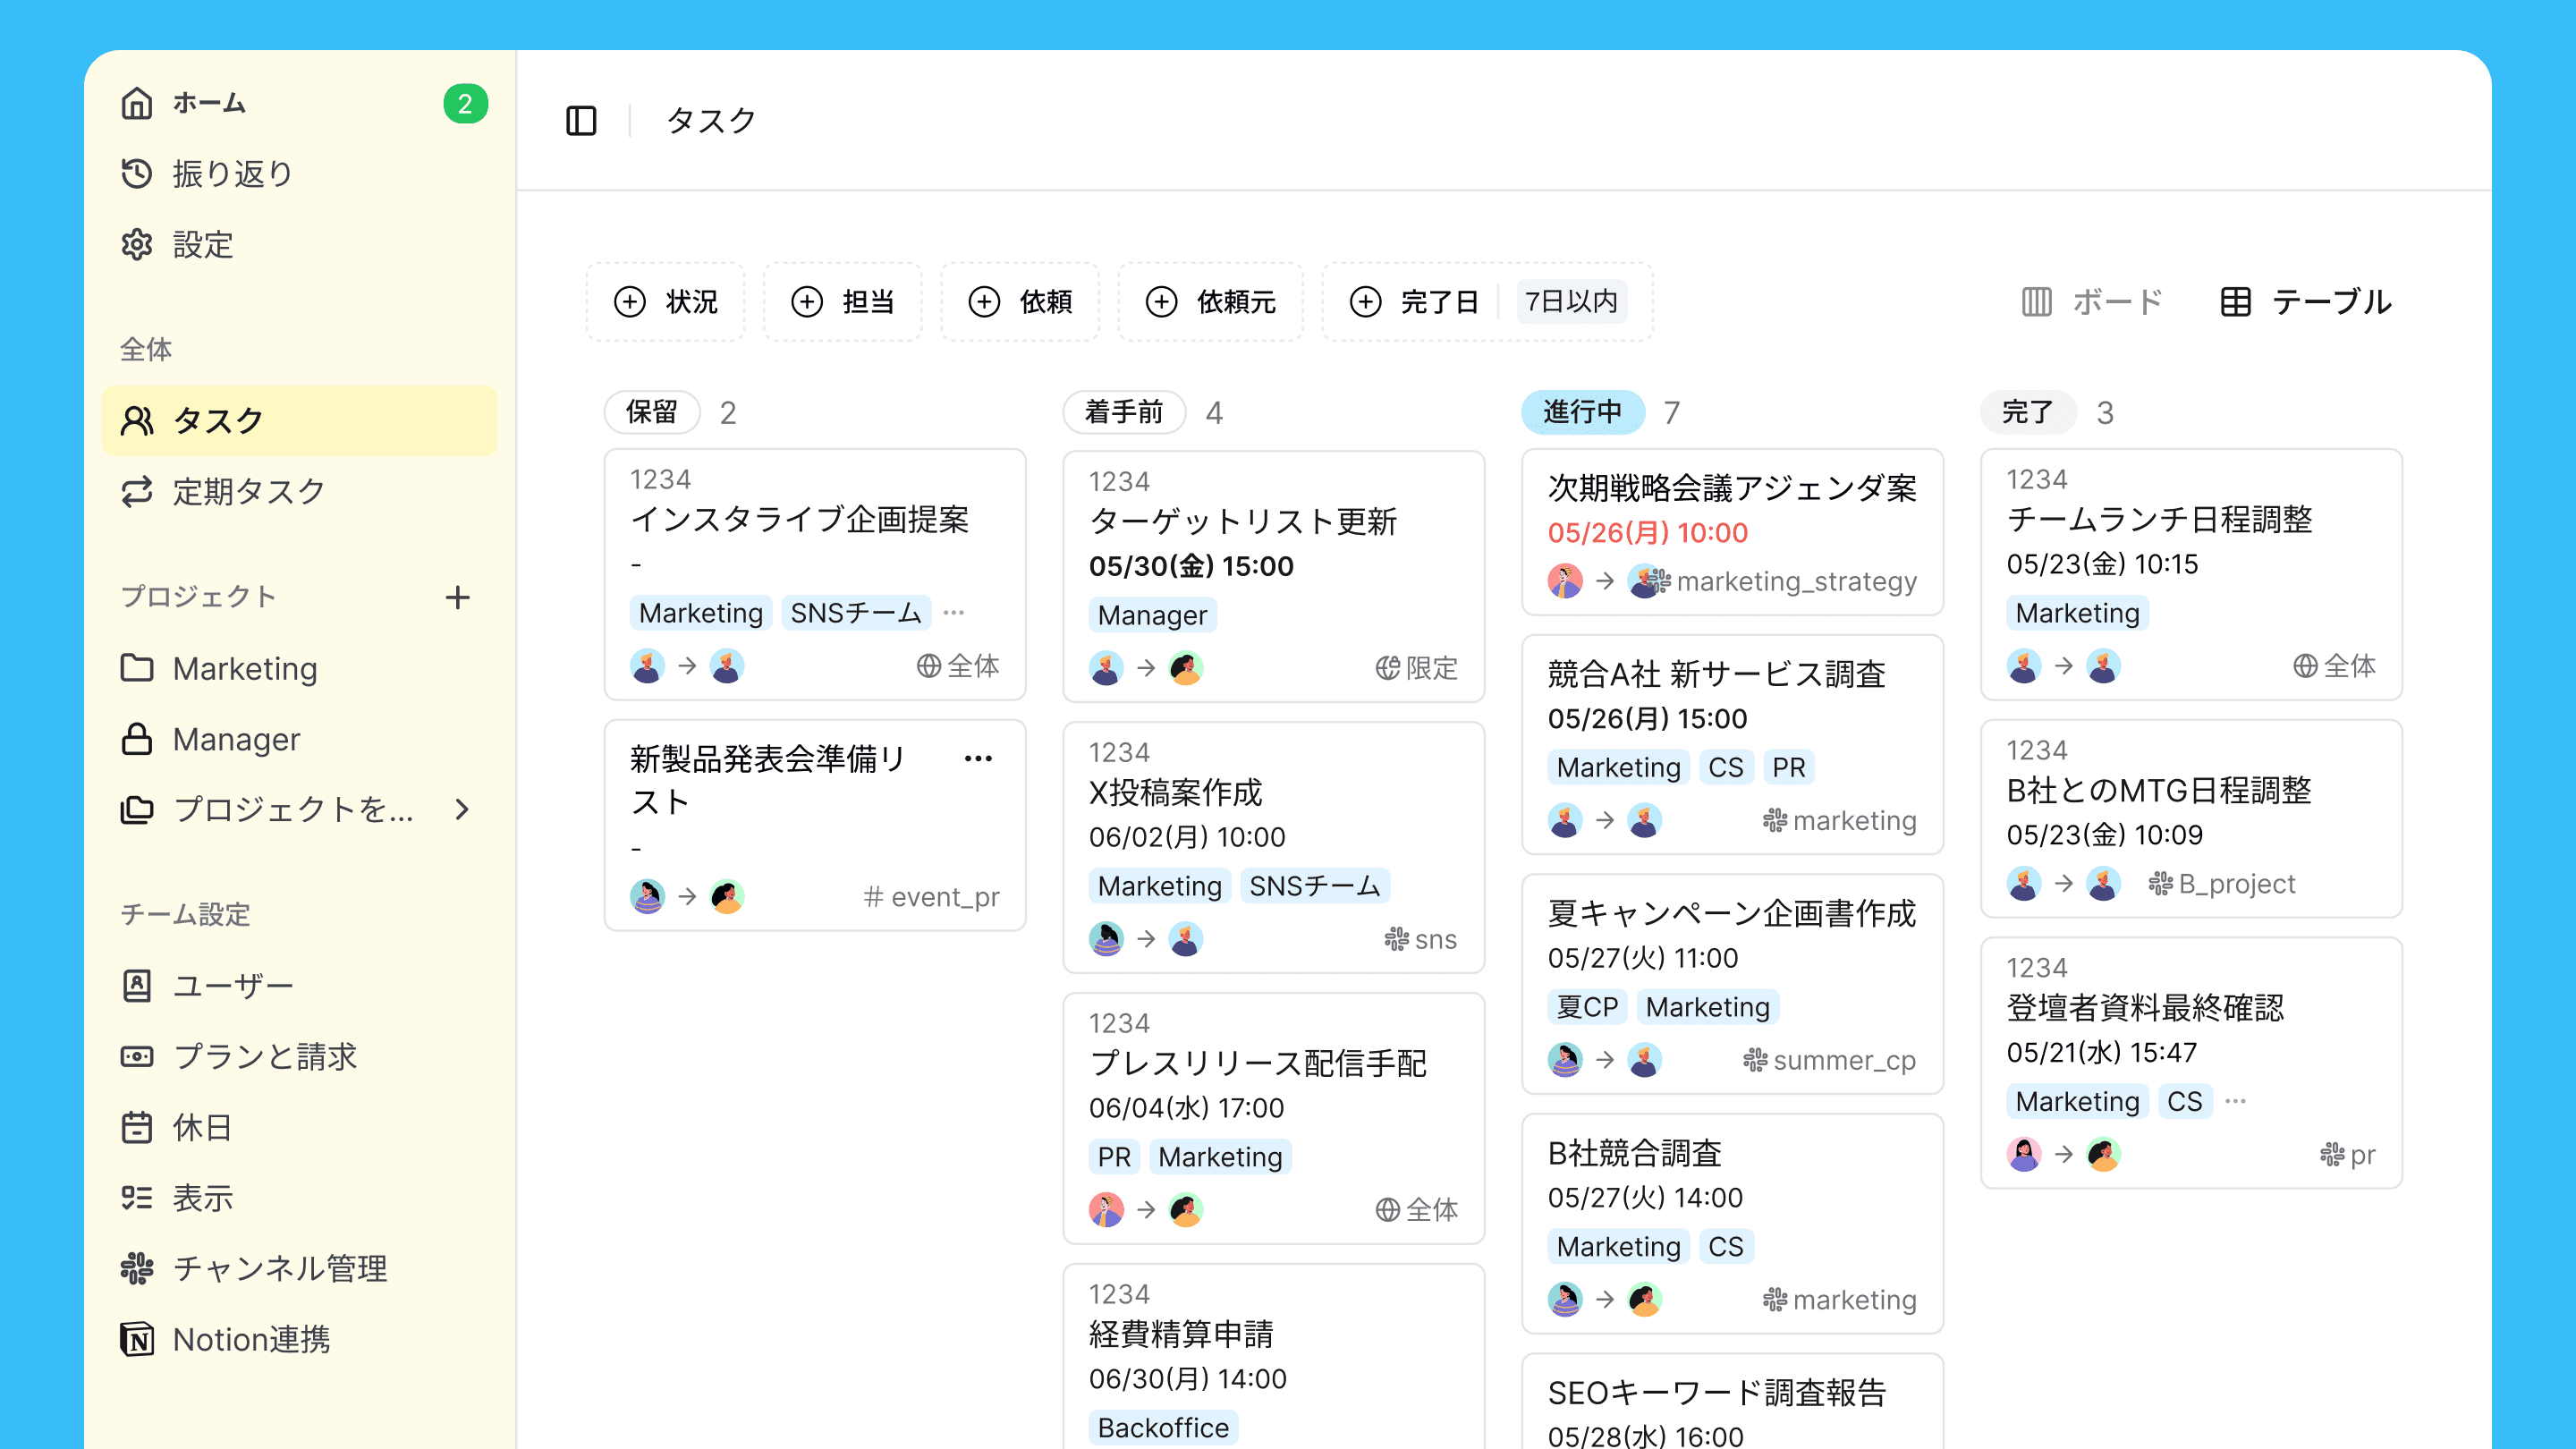Viewport: 2576px width, 1449px height.
Task: Switch to ボード view
Action: coord(2093,302)
